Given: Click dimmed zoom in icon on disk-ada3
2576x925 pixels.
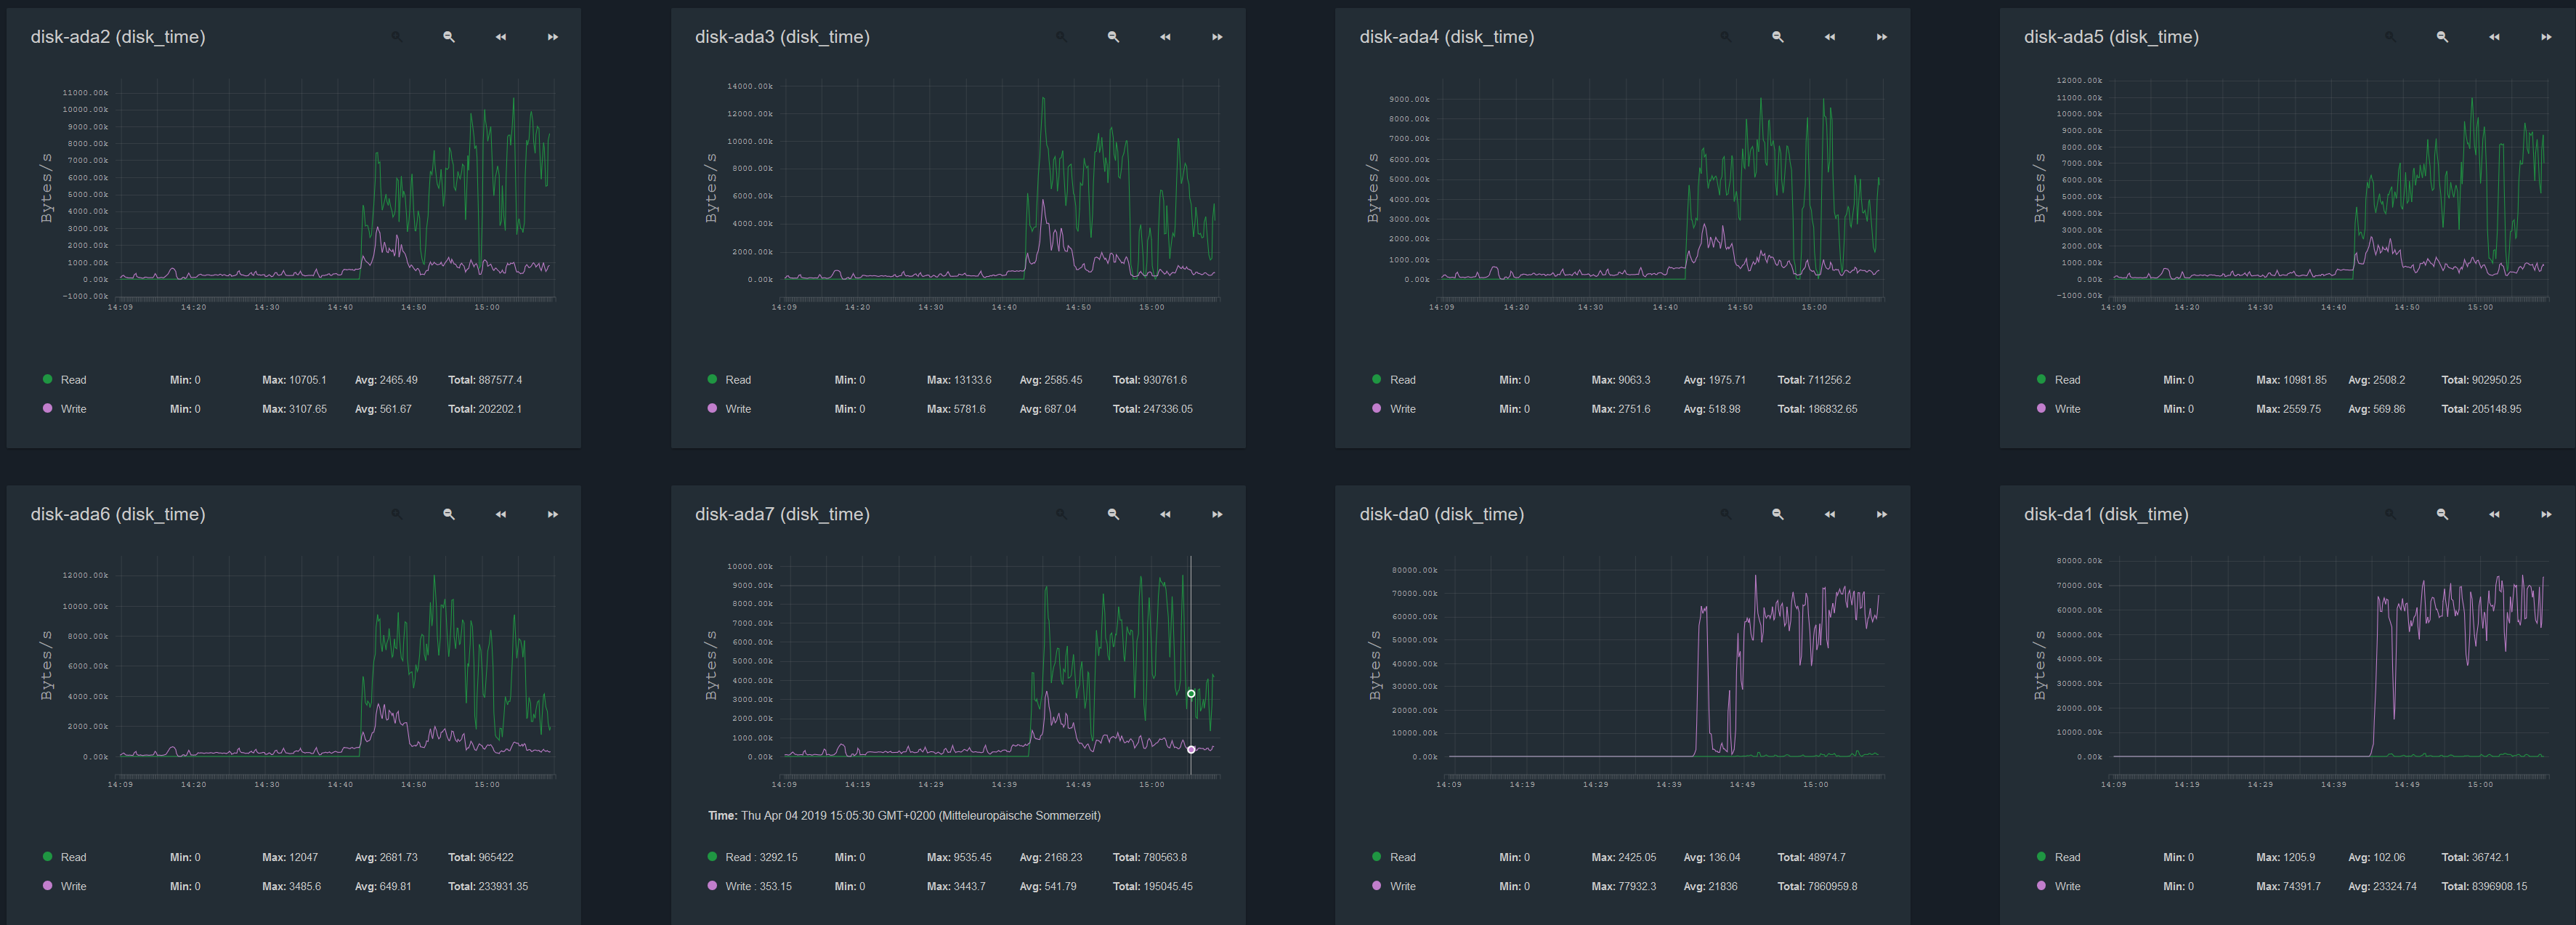Looking at the screenshot, I should click(1061, 37).
